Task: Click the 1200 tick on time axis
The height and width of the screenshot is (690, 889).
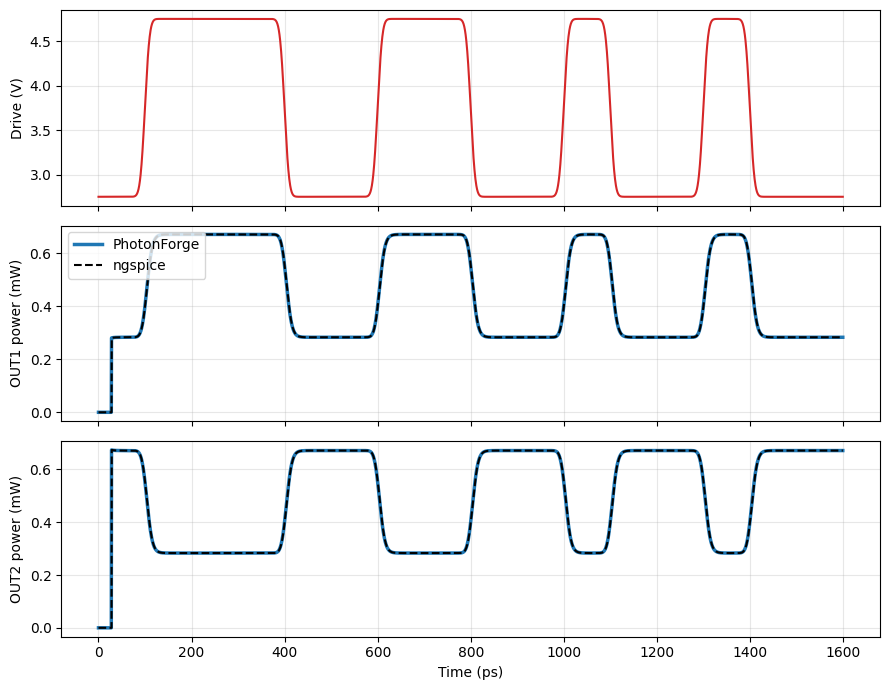Action: coord(657,653)
